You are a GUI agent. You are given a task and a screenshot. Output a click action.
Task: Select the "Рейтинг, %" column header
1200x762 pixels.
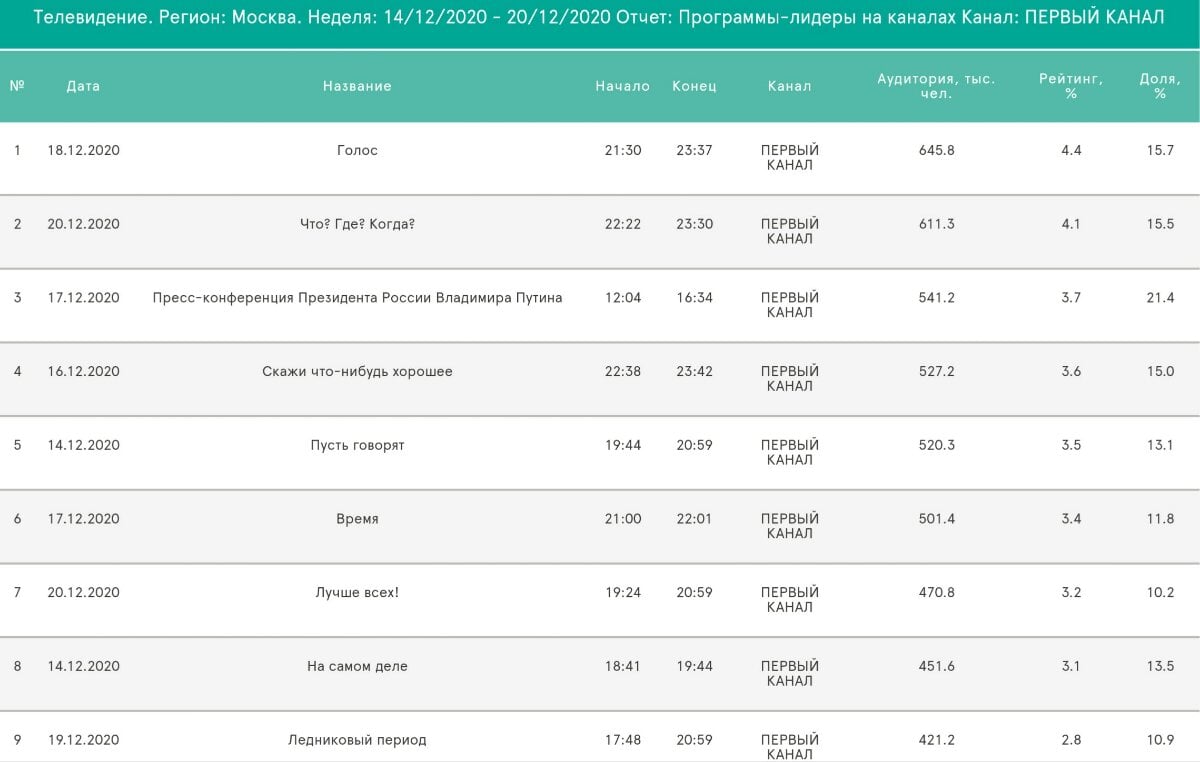click(x=1071, y=86)
